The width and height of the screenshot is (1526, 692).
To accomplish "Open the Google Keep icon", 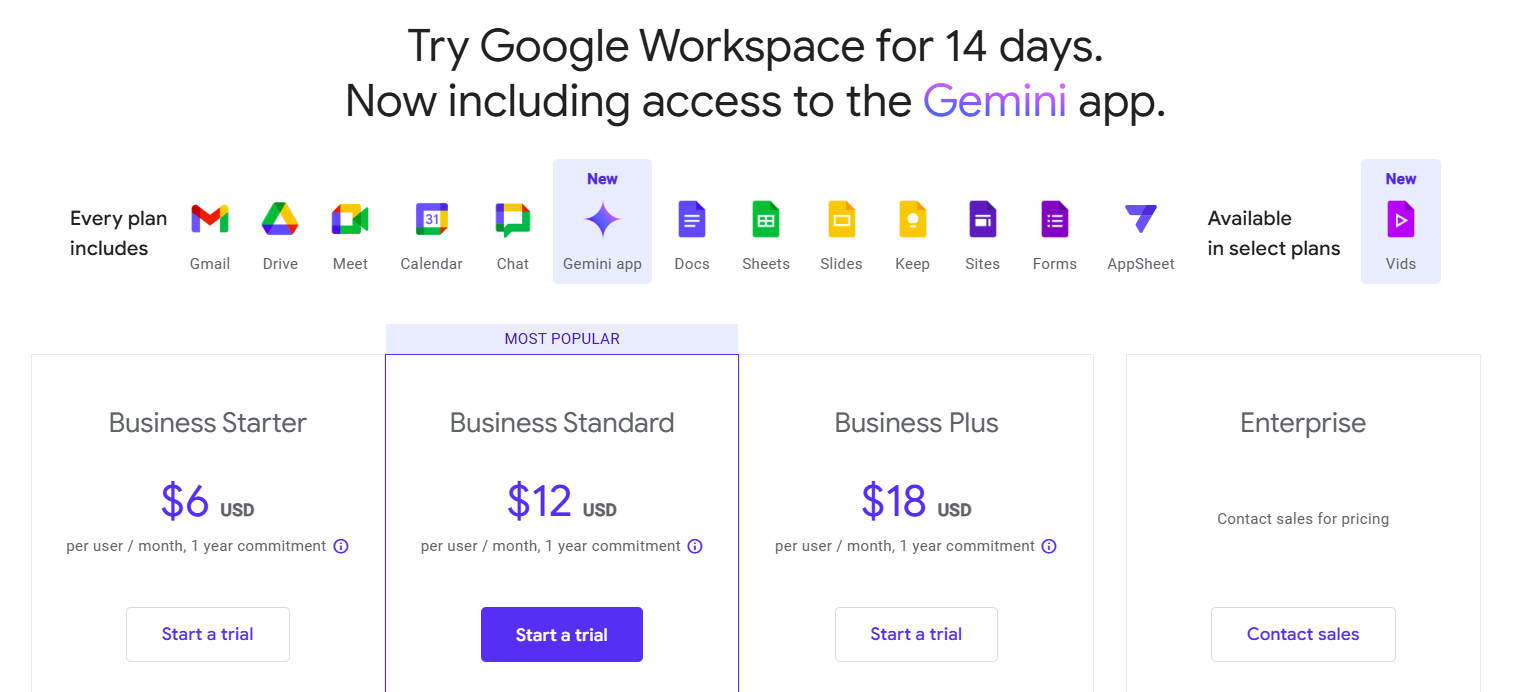I will coord(912,219).
